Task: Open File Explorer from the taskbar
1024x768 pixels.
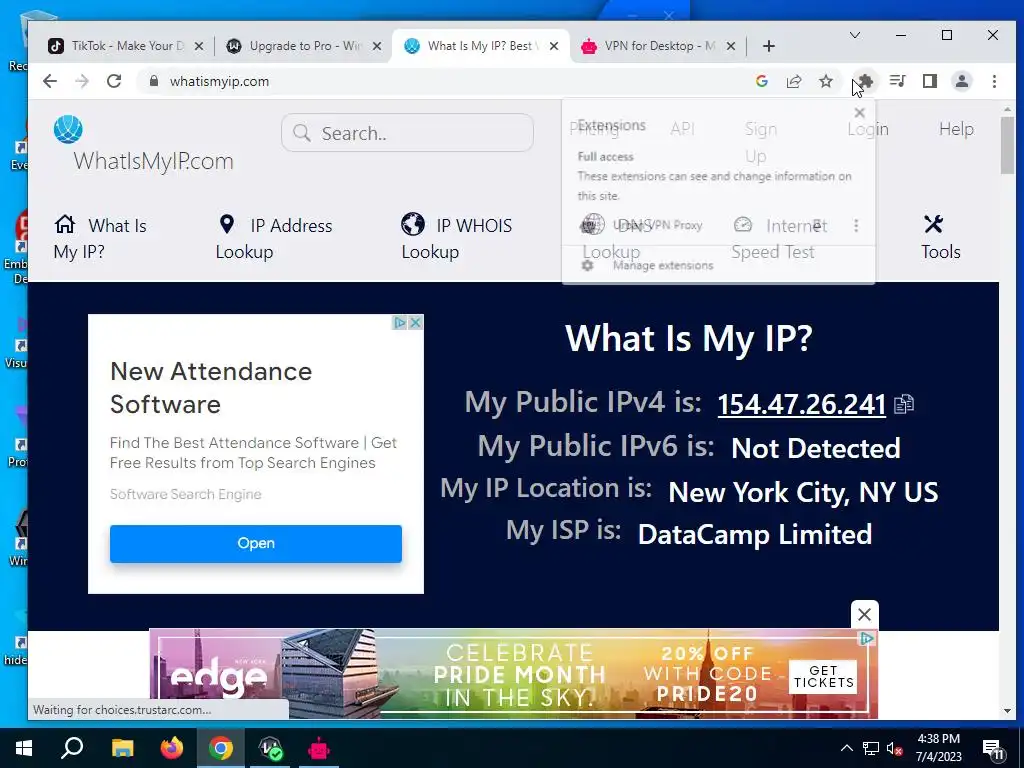Action: [122, 748]
